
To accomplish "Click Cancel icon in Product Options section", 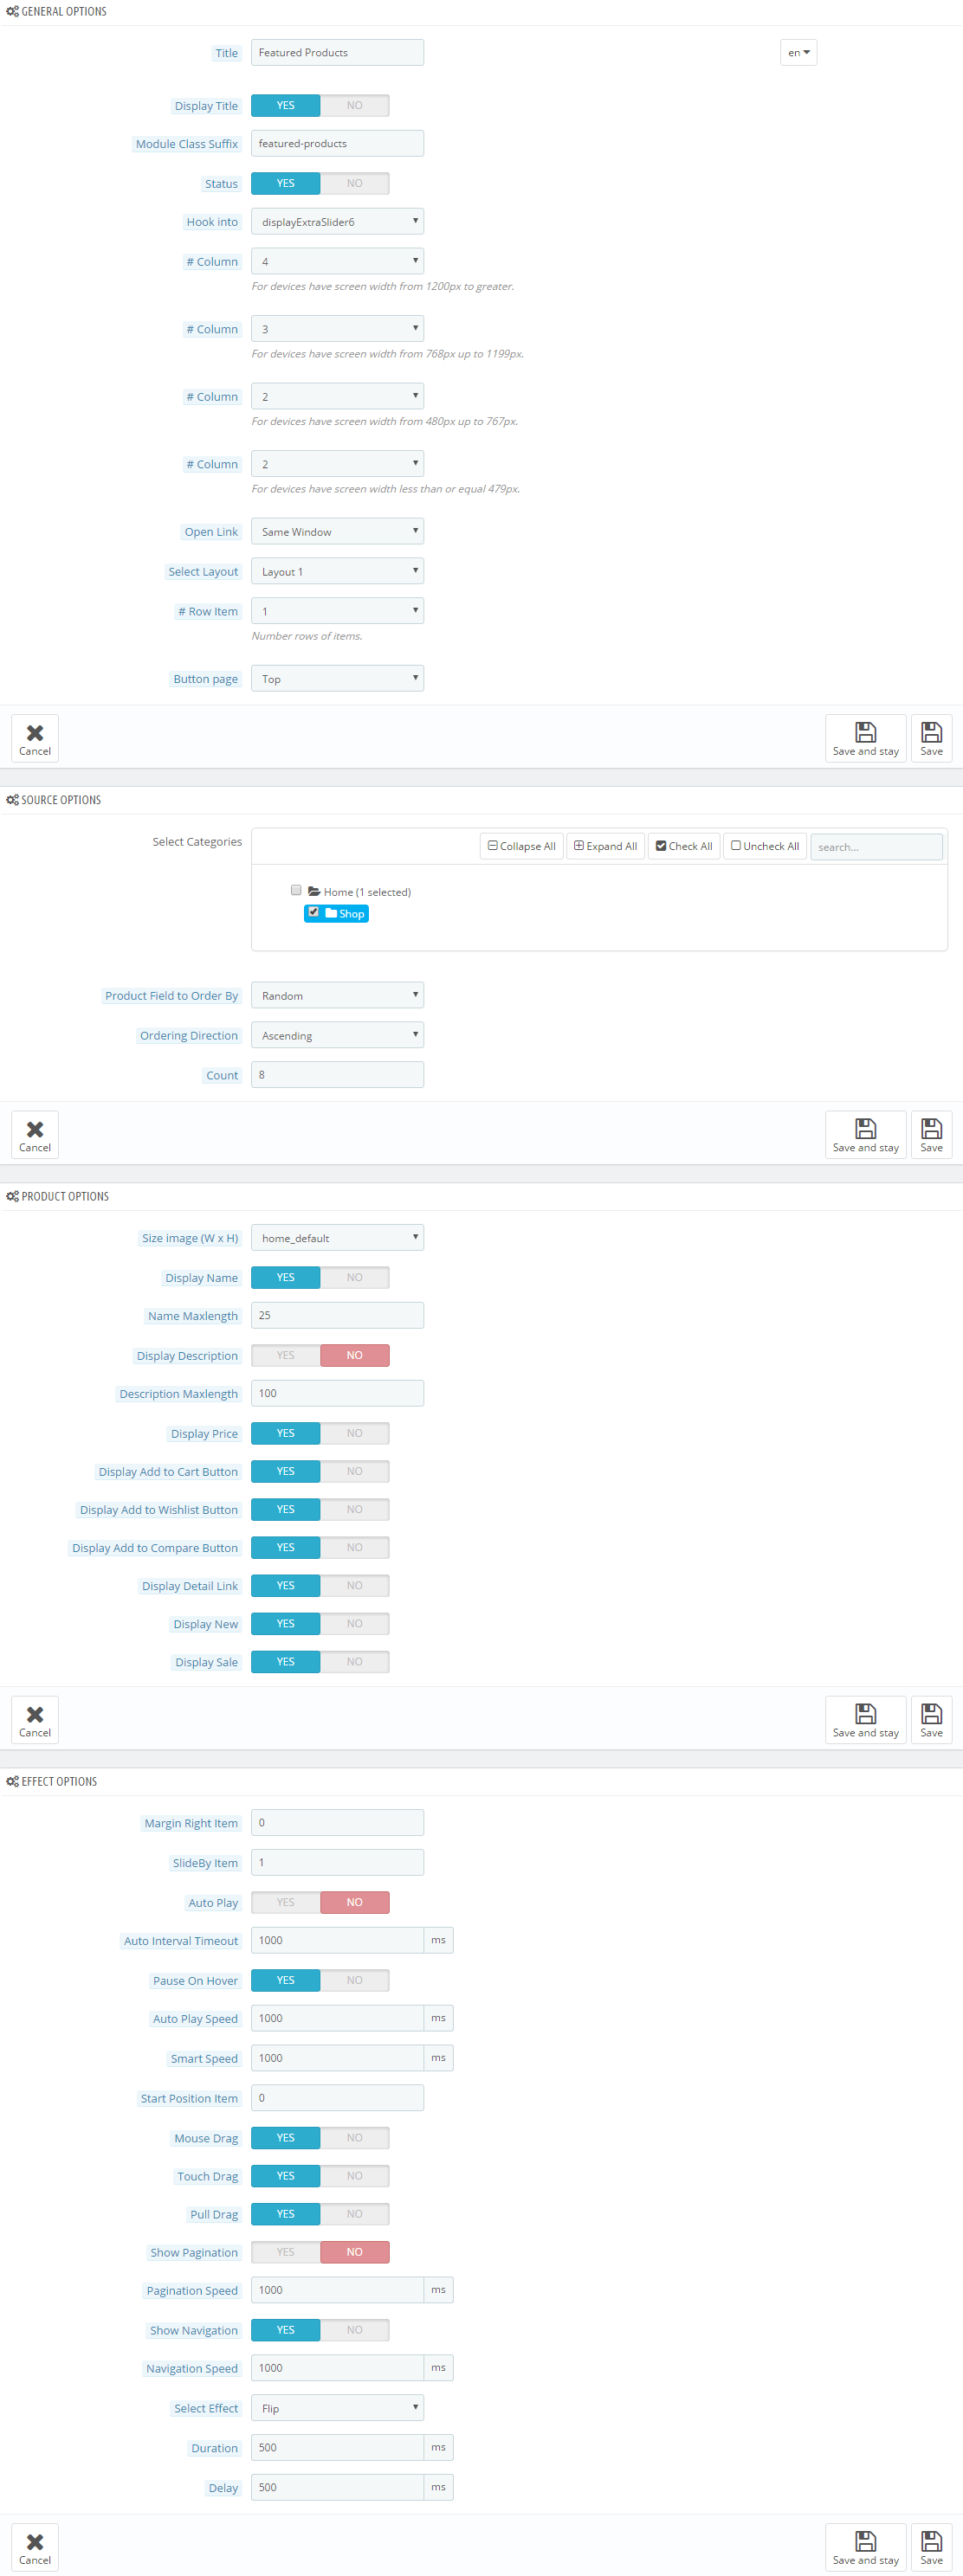I will click(x=35, y=1719).
